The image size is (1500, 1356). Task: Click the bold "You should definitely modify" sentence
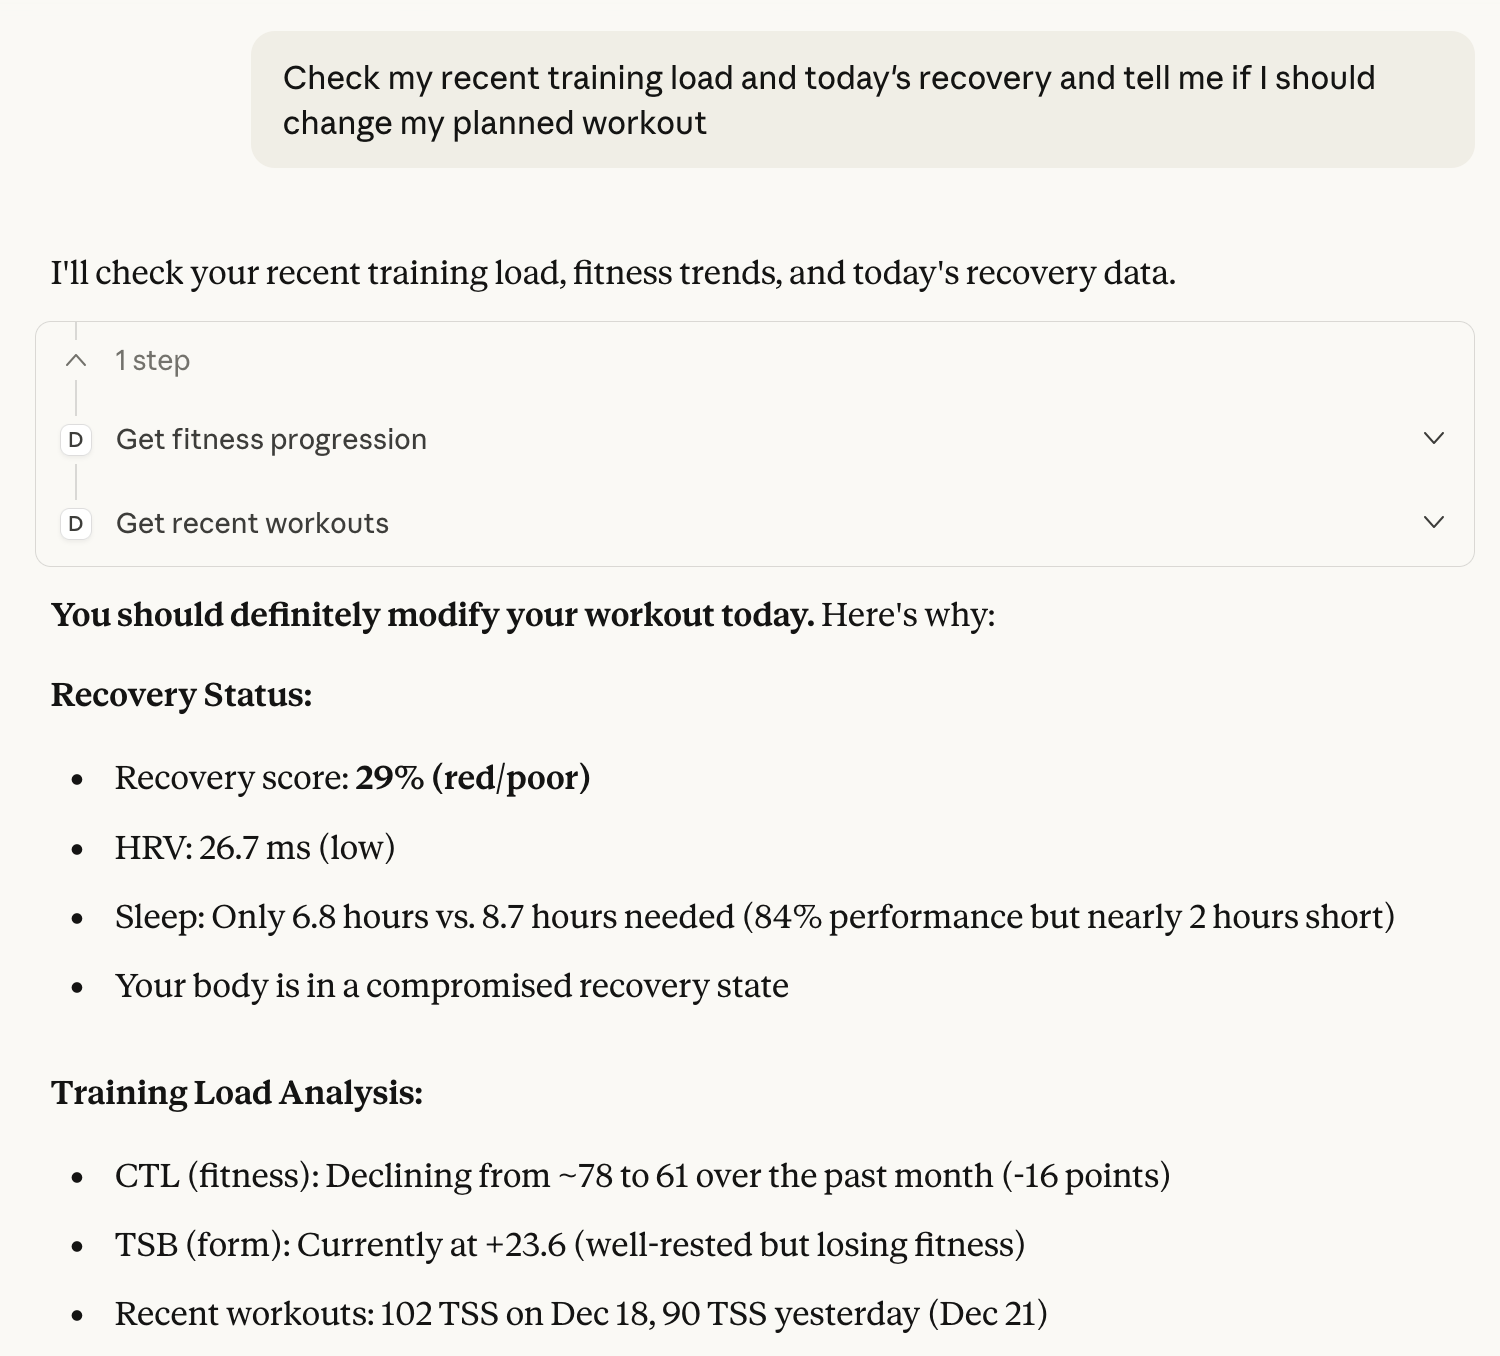[432, 615]
